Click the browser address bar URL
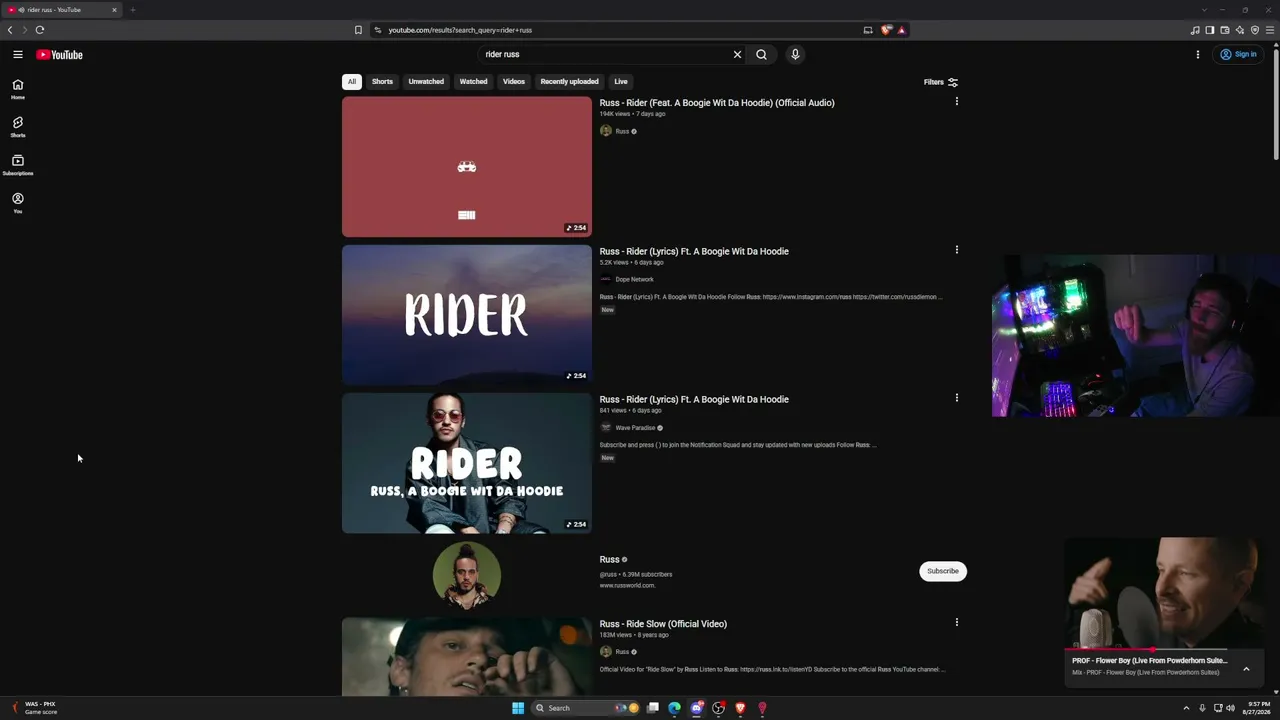The height and width of the screenshot is (720, 1280). [x=460, y=30]
